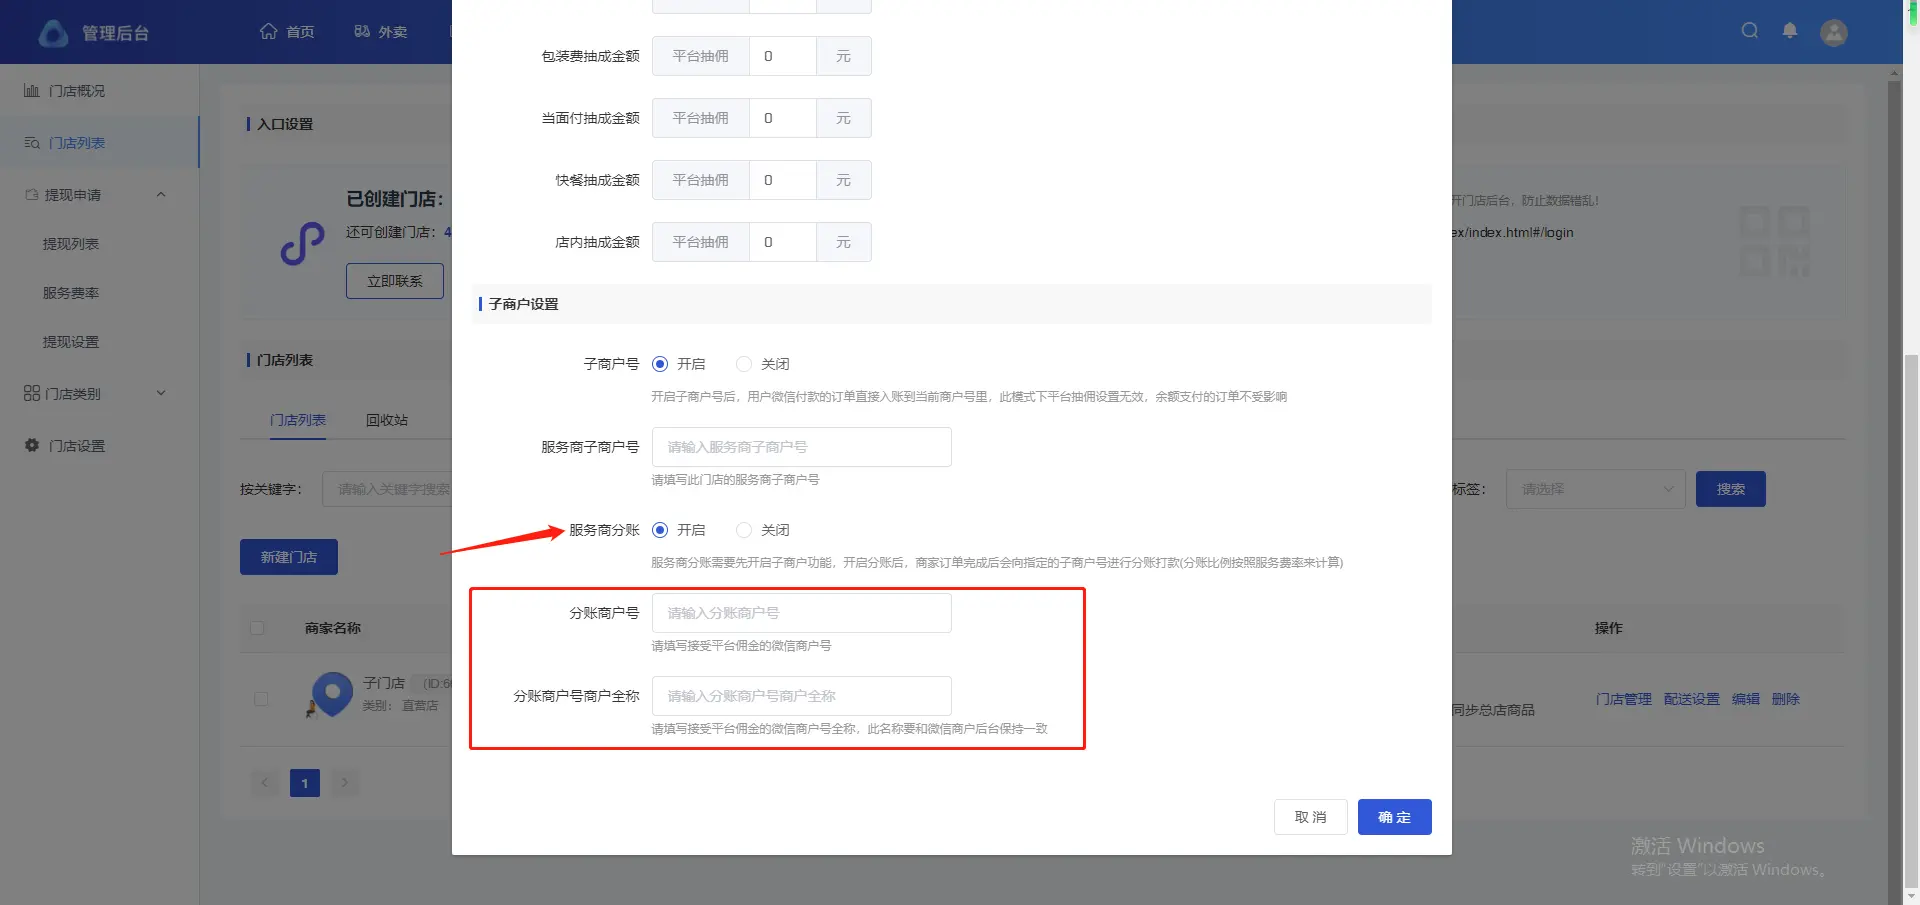Click the 外卖 icon in top navigation

coord(362,31)
